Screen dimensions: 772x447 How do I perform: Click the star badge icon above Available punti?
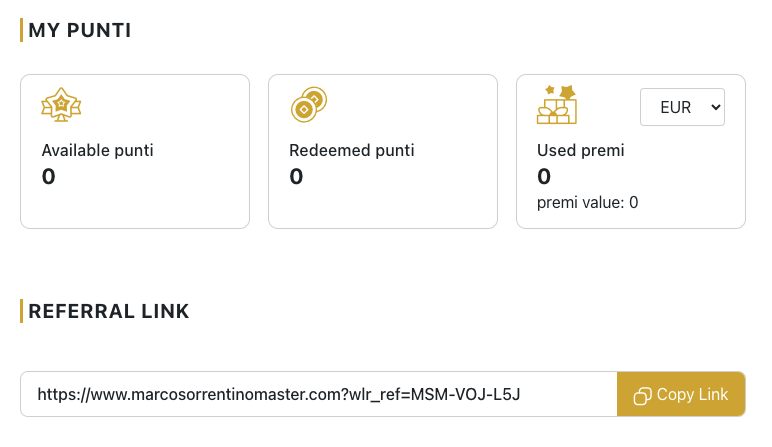(x=61, y=104)
